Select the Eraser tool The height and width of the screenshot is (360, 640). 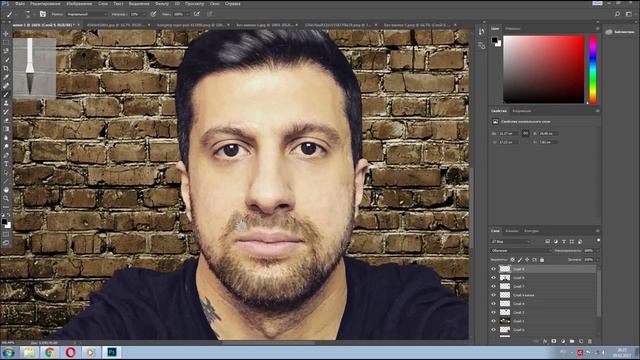pyautogui.click(x=6, y=120)
